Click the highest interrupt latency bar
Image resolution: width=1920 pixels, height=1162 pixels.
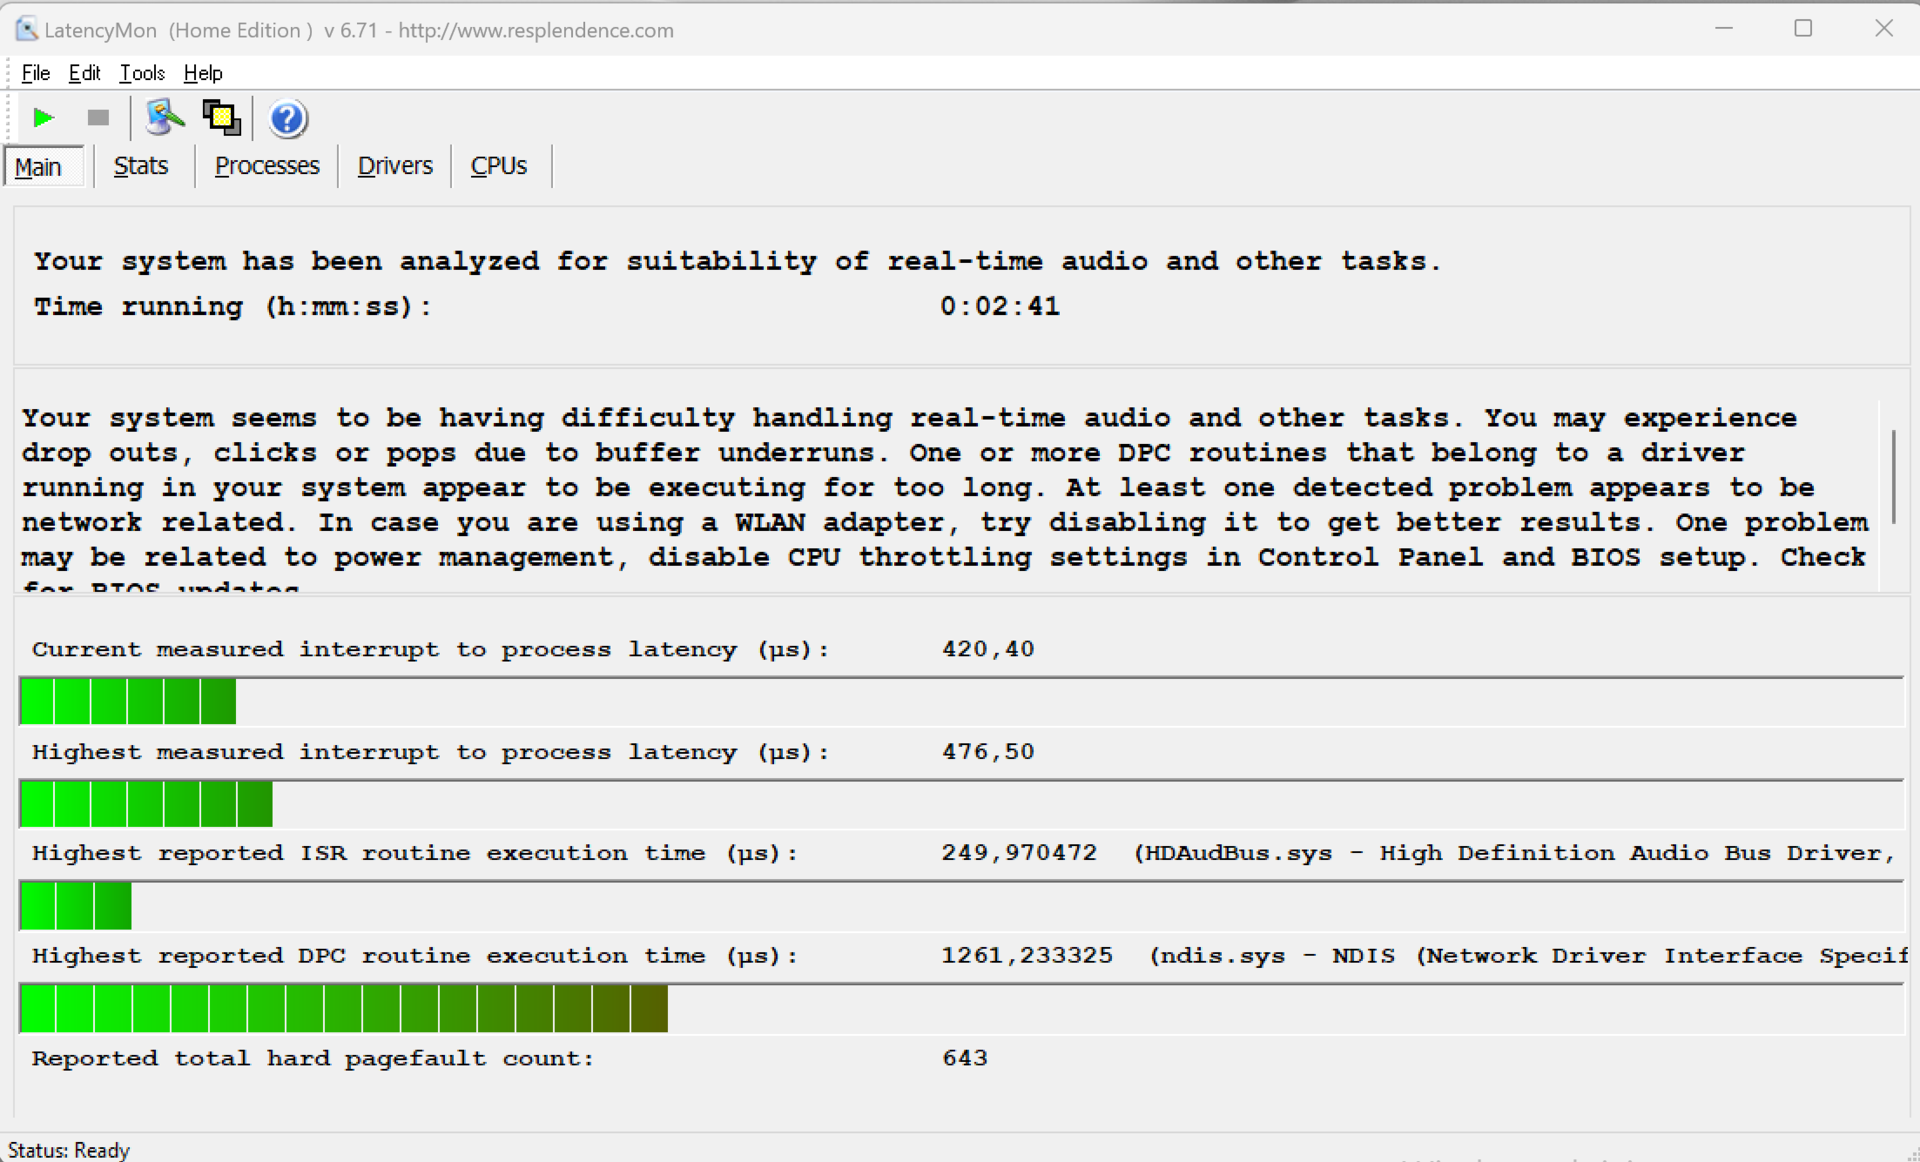[x=146, y=804]
